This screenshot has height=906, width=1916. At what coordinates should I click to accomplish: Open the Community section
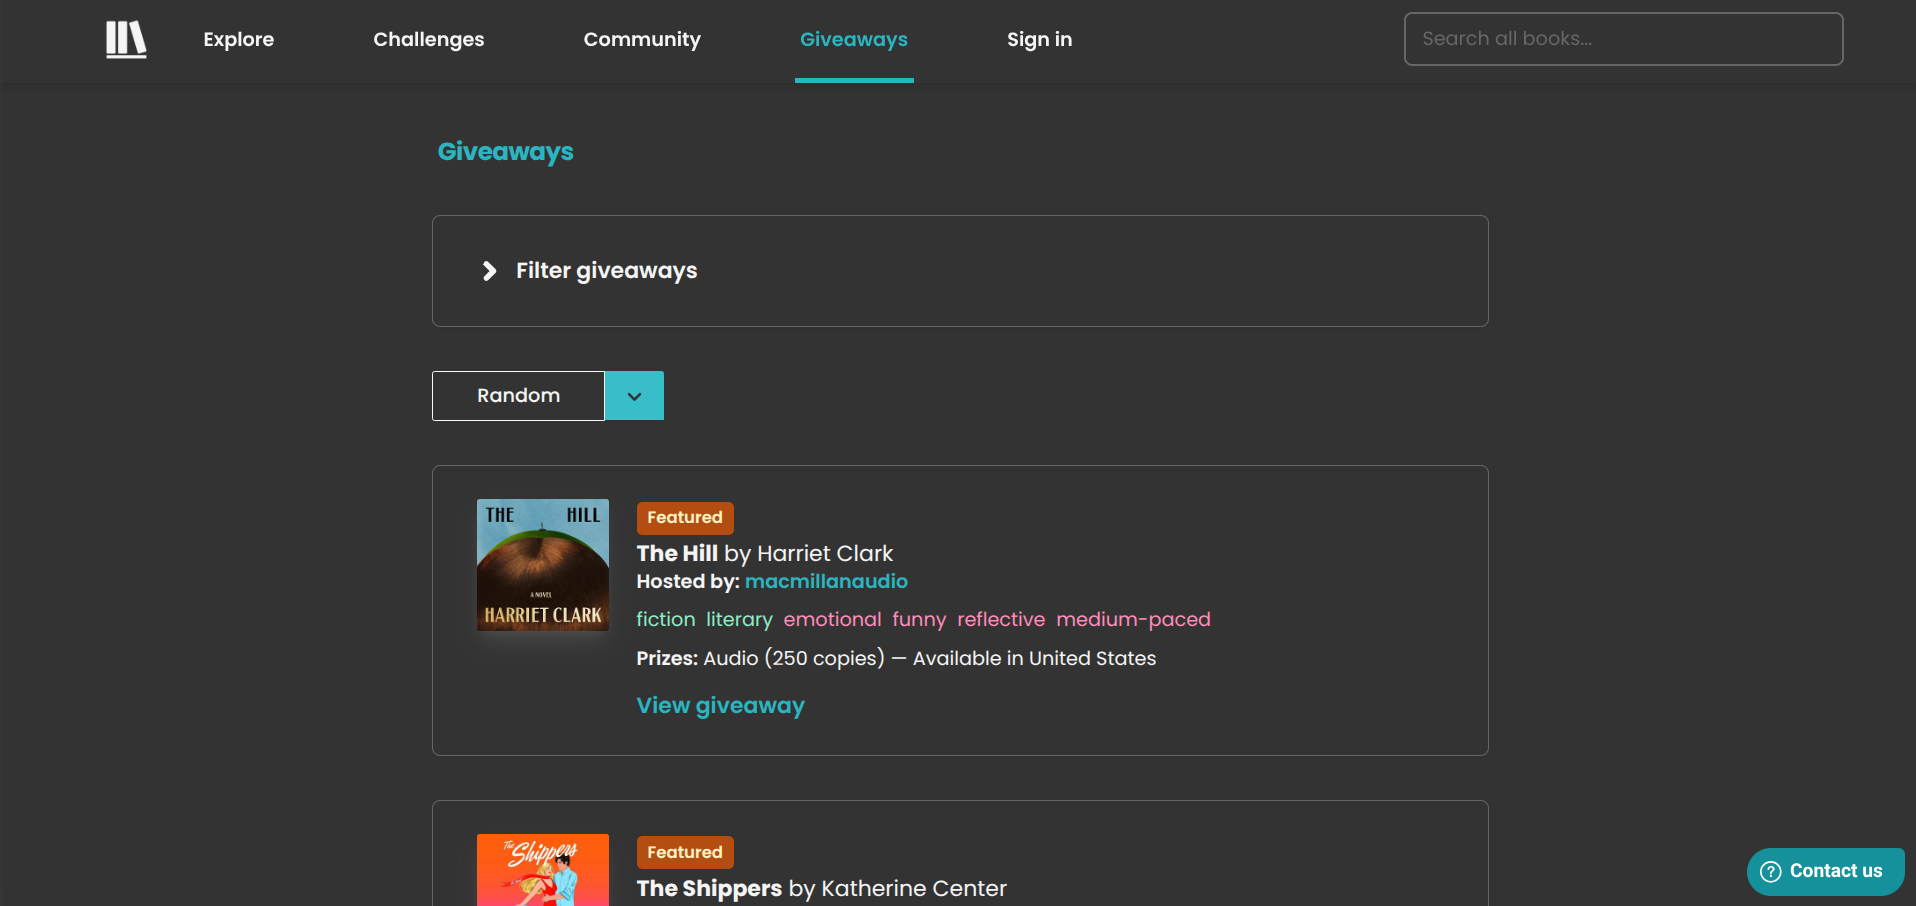tap(642, 40)
